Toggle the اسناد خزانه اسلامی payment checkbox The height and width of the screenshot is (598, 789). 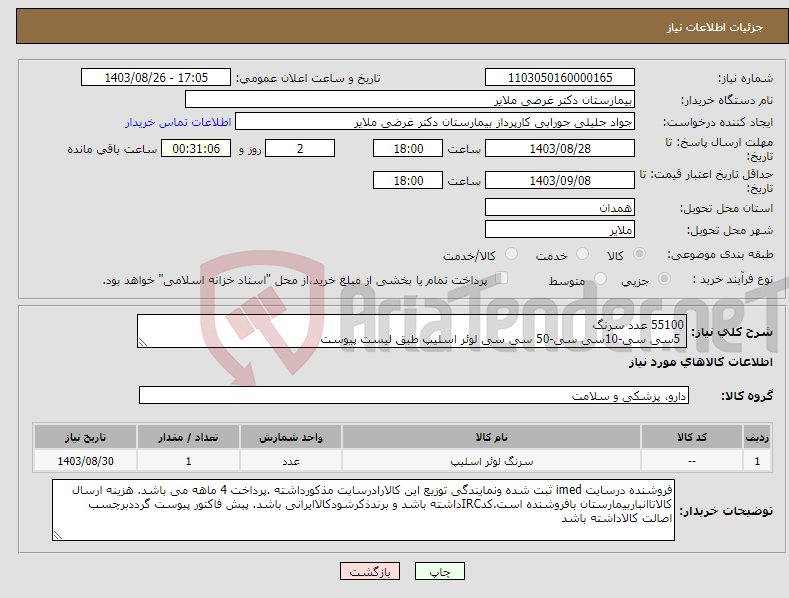tap(502, 278)
